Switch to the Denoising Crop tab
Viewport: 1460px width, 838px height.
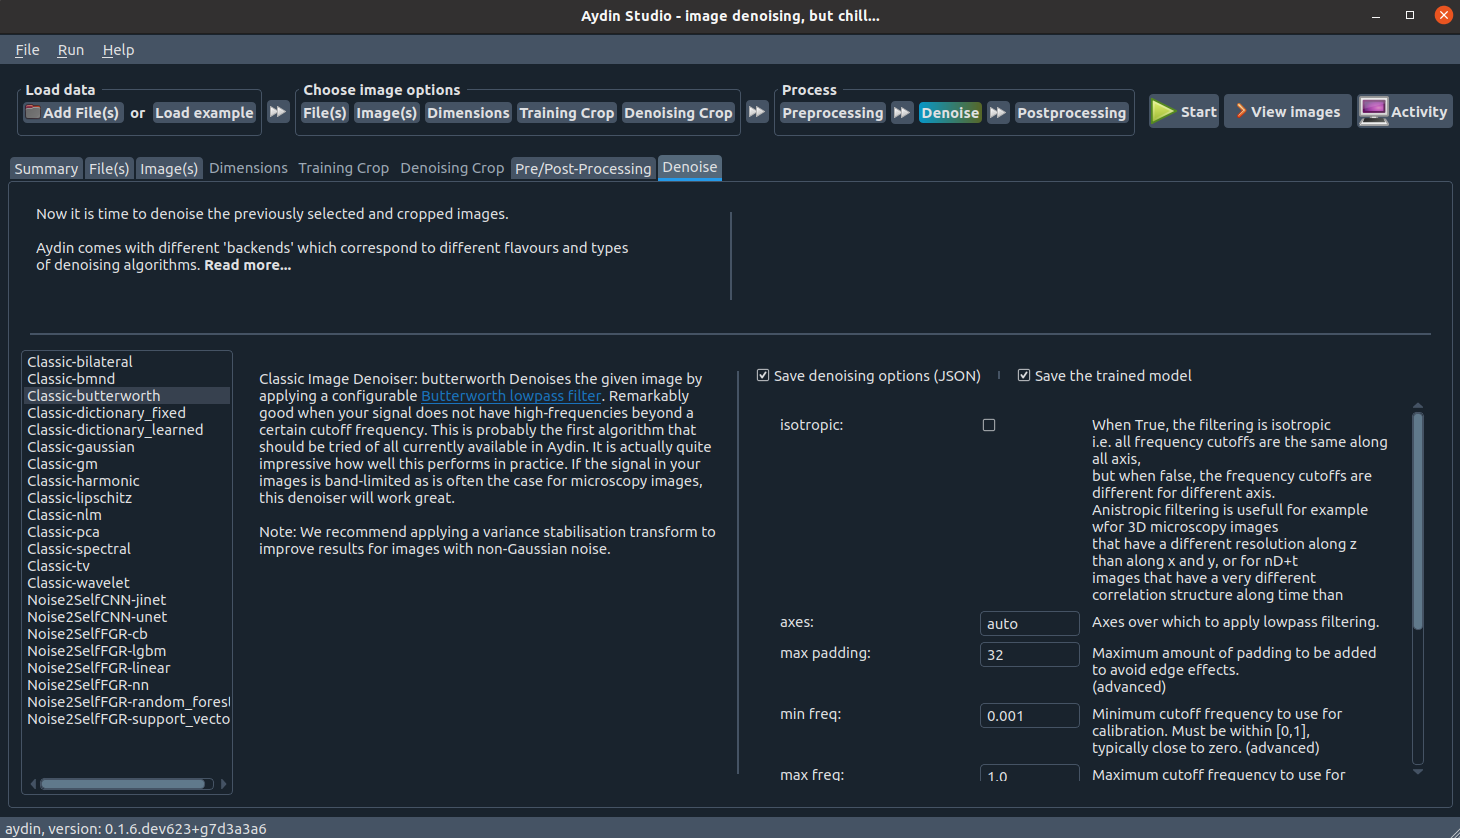tap(452, 168)
